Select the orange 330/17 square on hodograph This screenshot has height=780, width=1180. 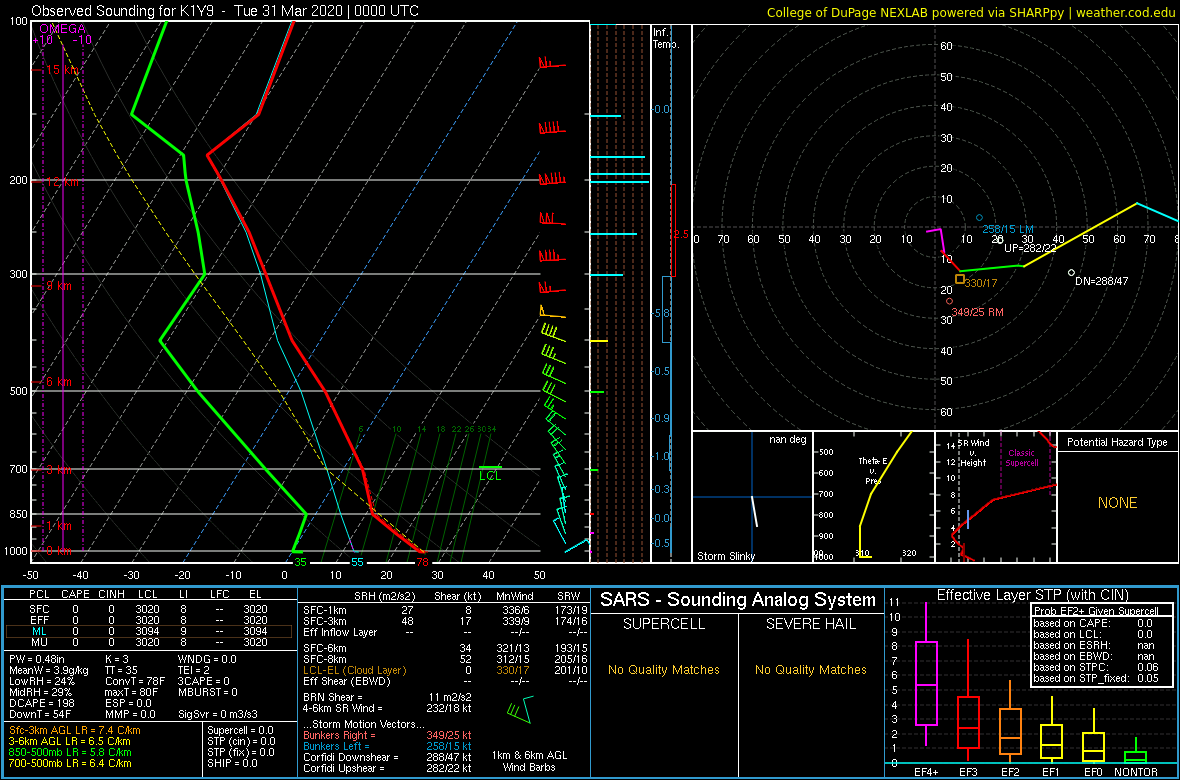[x=960, y=279]
